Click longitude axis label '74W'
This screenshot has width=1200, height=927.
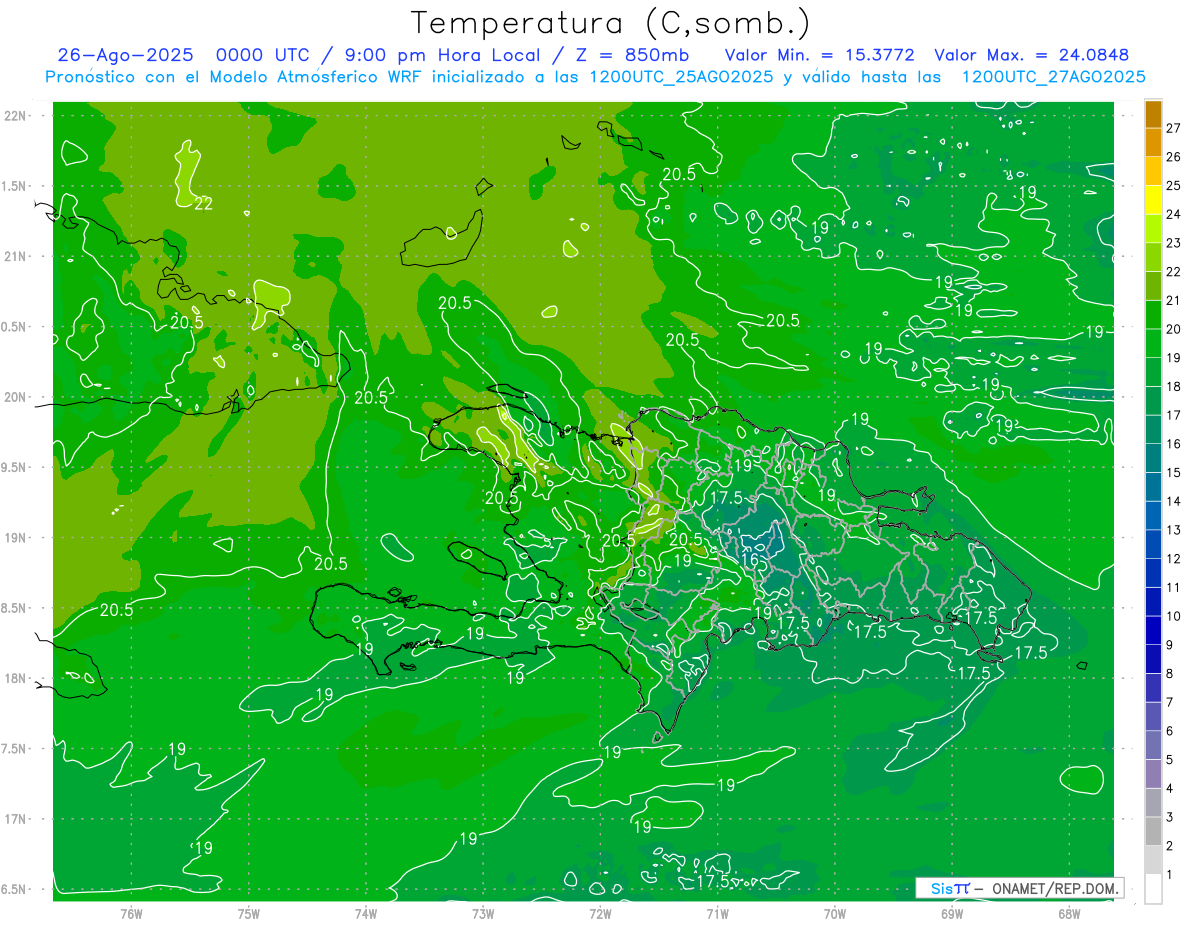tap(366, 914)
